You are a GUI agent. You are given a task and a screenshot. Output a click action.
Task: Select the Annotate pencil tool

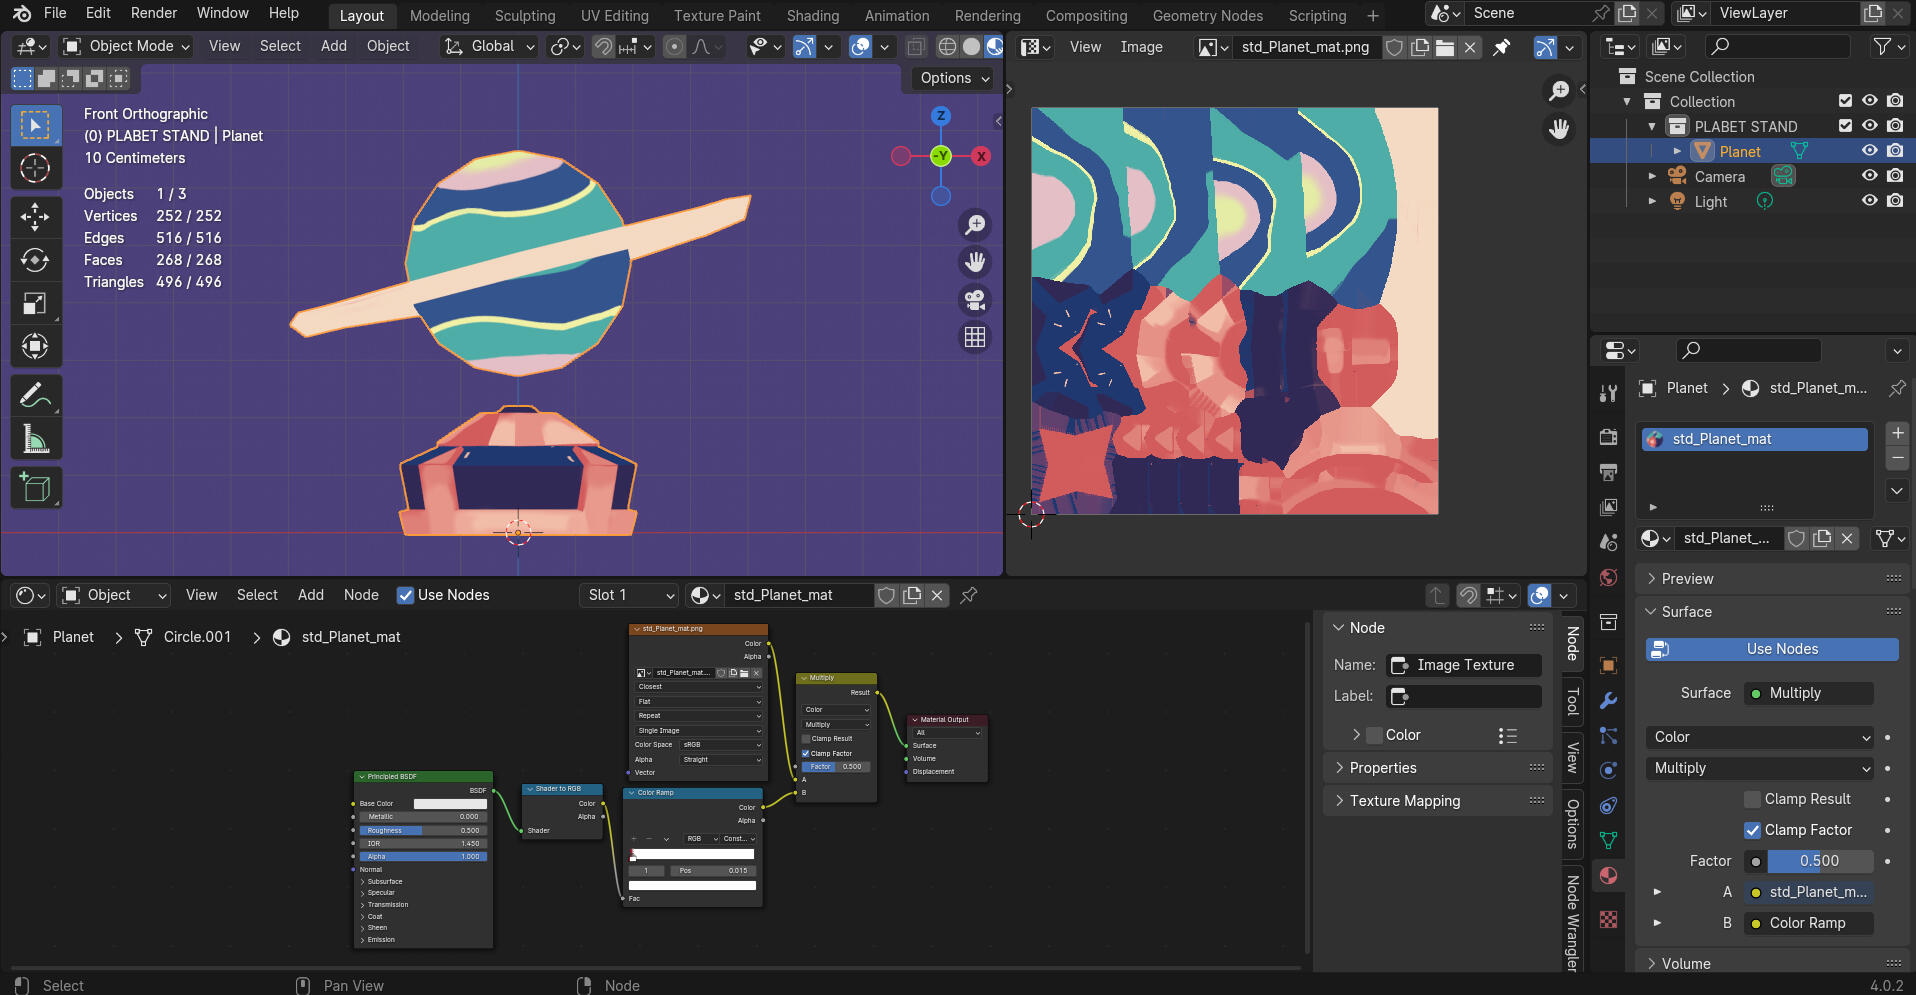pyautogui.click(x=35, y=396)
